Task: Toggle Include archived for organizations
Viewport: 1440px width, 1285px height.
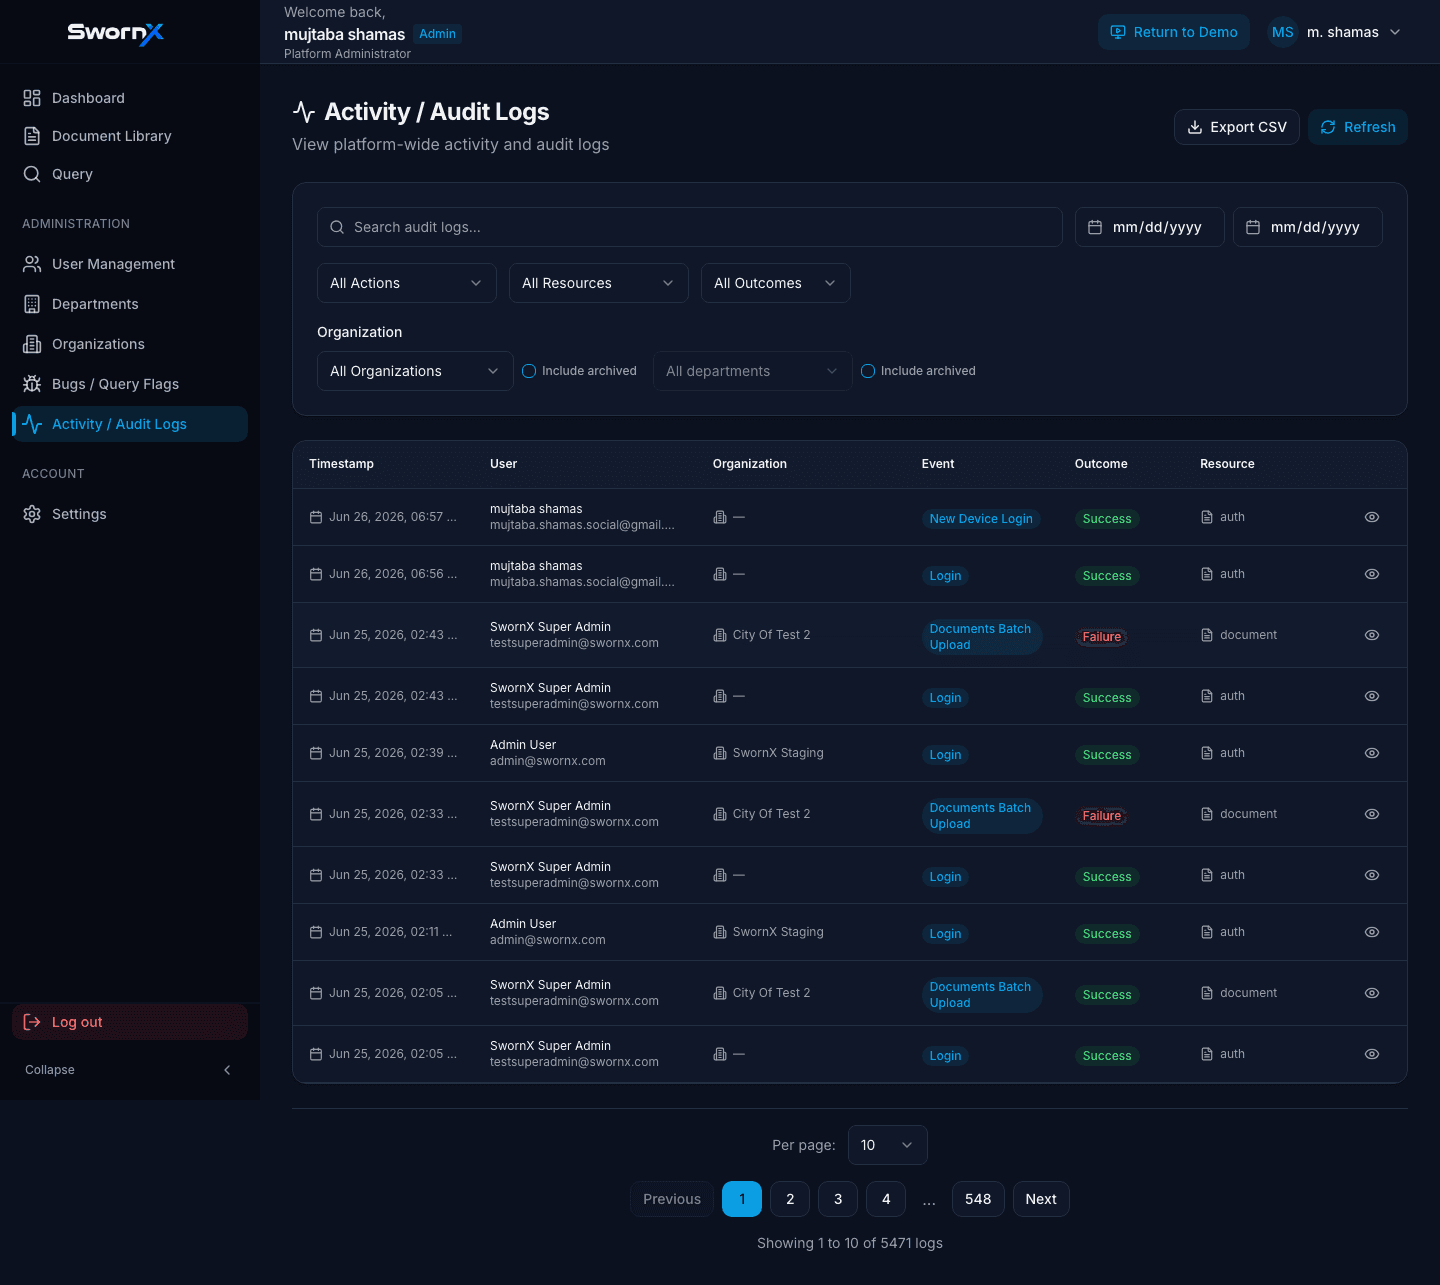Action: (x=529, y=371)
